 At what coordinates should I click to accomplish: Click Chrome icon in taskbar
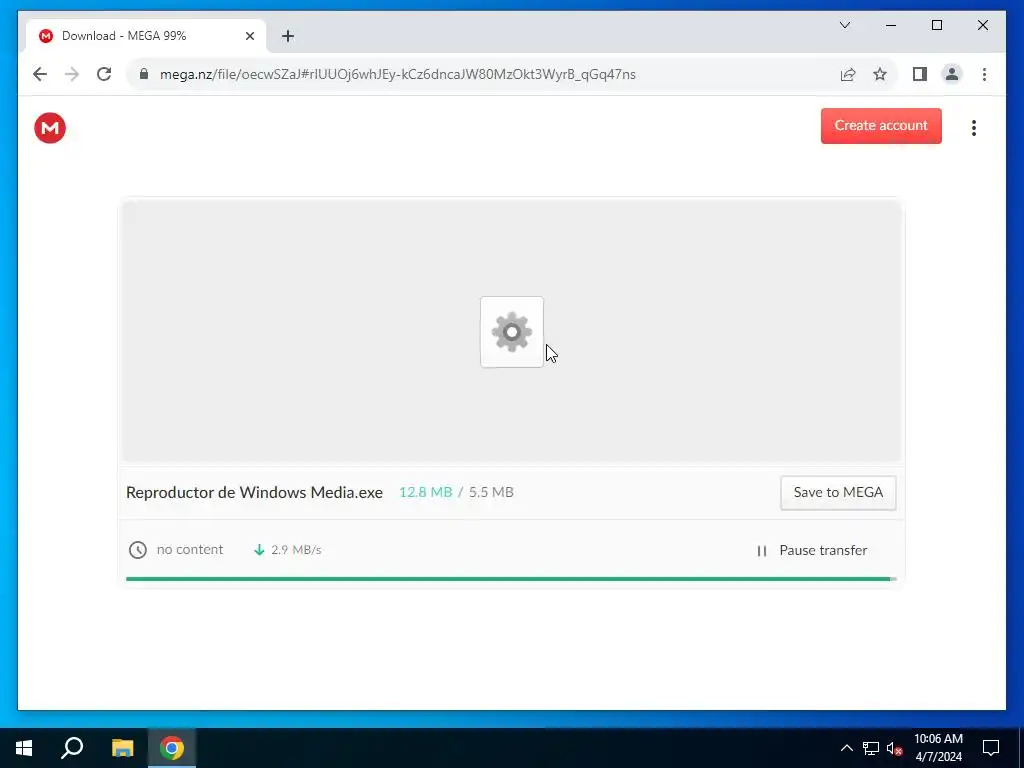click(172, 748)
